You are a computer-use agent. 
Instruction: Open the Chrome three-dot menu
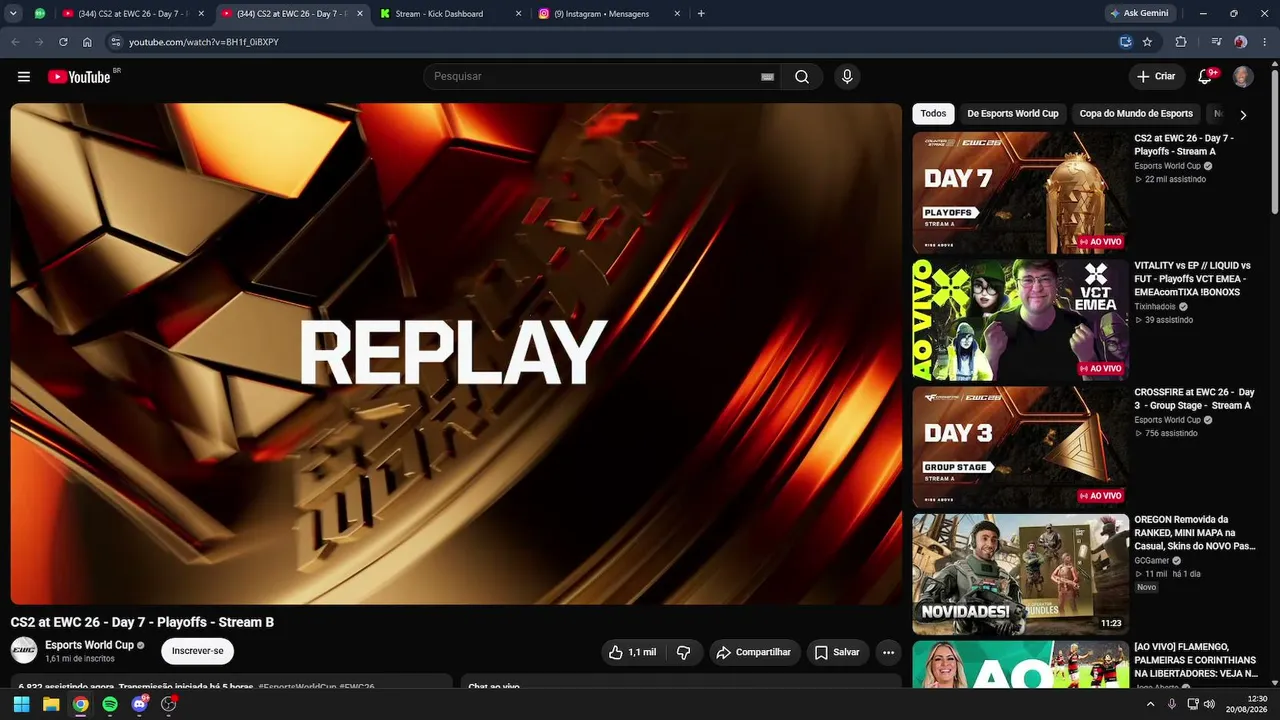point(1263,42)
